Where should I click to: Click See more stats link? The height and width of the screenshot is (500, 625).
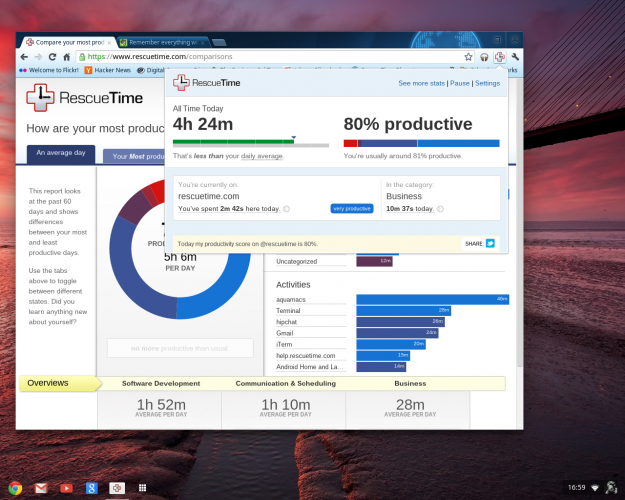click(x=421, y=83)
